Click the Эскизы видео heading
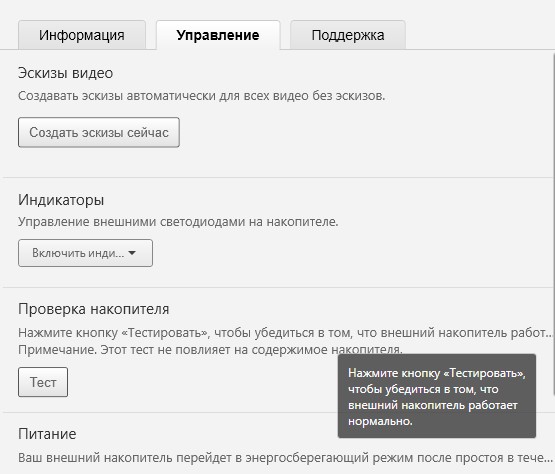Image resolution: width=555 pixels, height=474 pixels. [65, 73]
